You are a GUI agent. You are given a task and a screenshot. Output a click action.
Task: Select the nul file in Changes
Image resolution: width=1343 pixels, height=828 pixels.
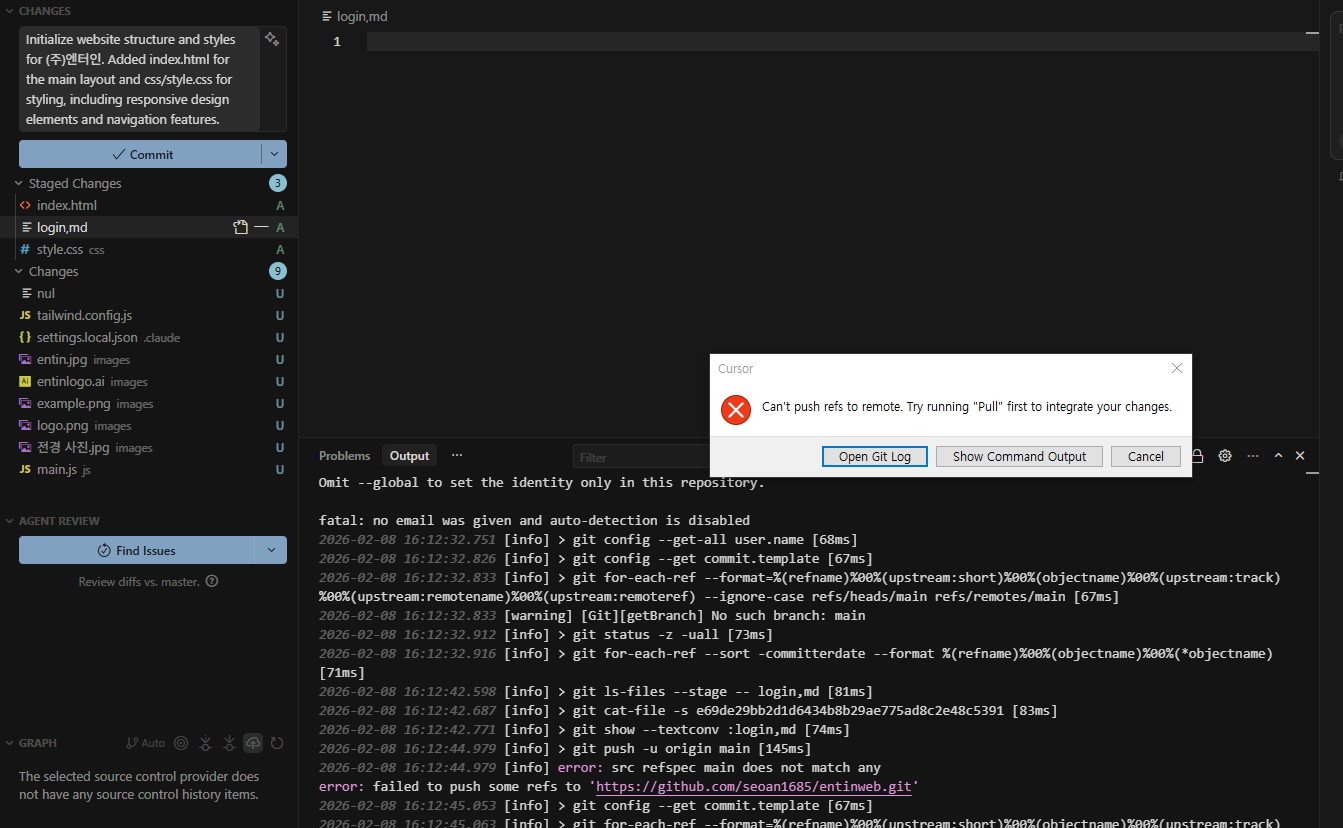pyautogui.click(x=149, y=293)
